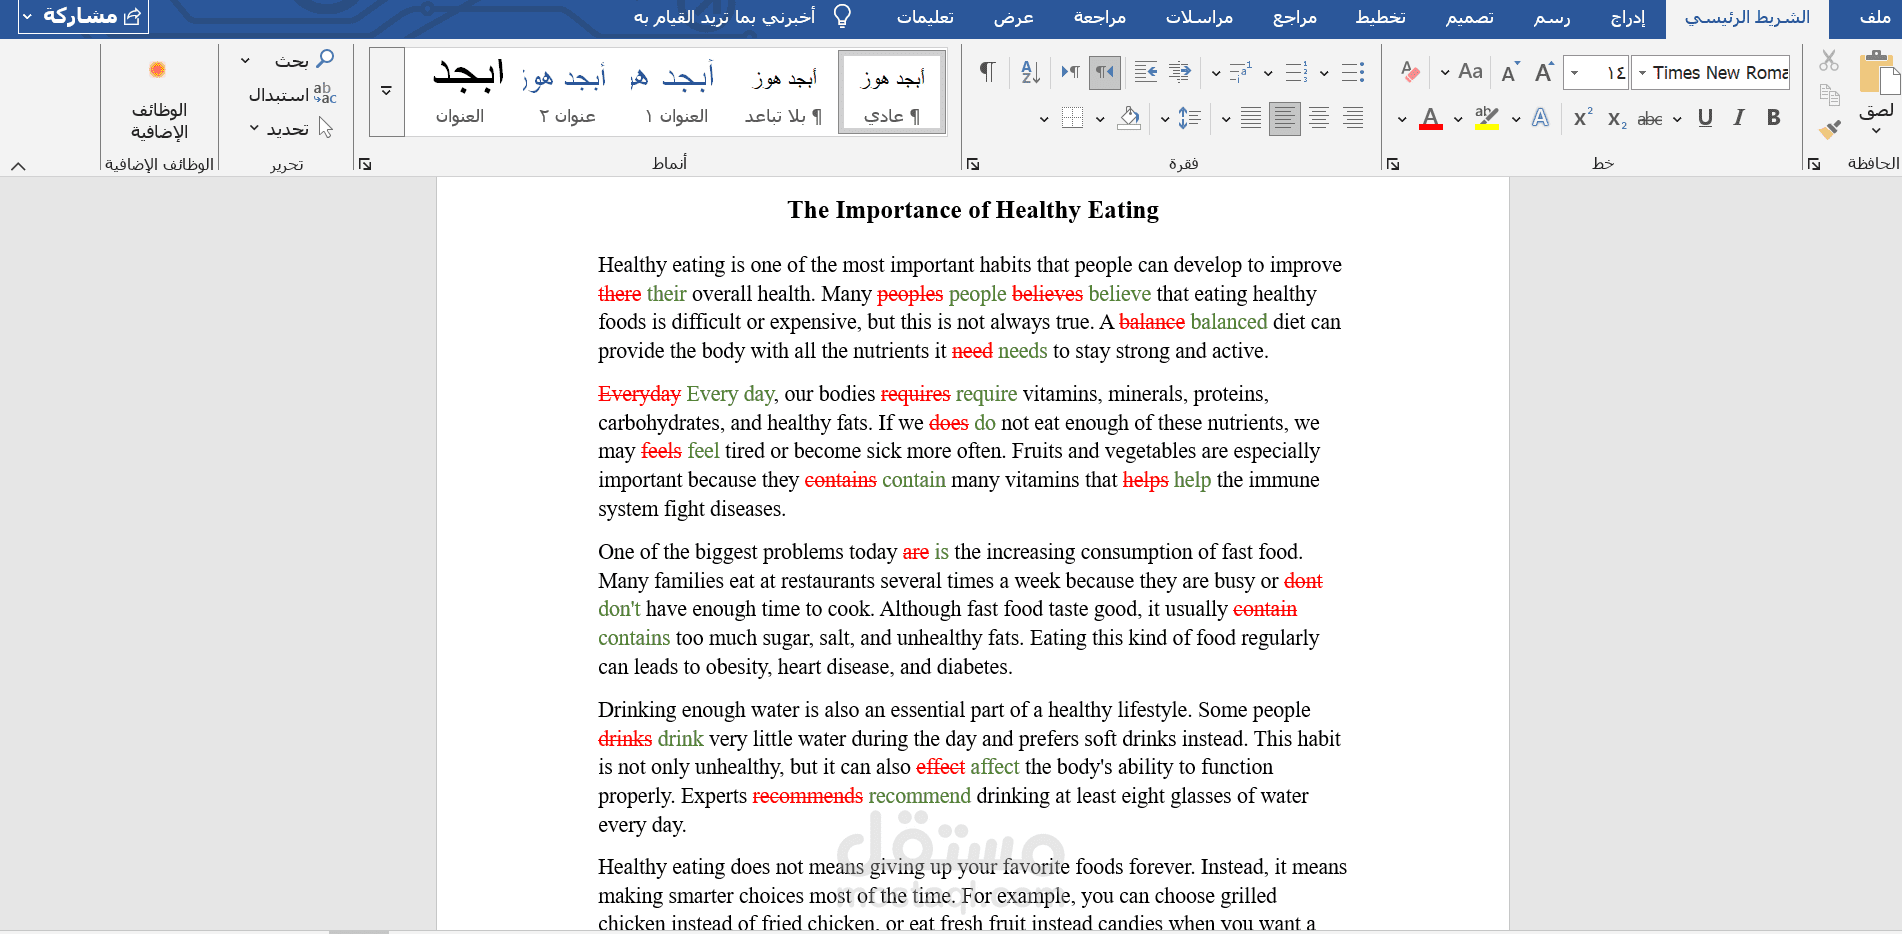
Task: Toggle Italic formatting
Action: (1739, 118)
